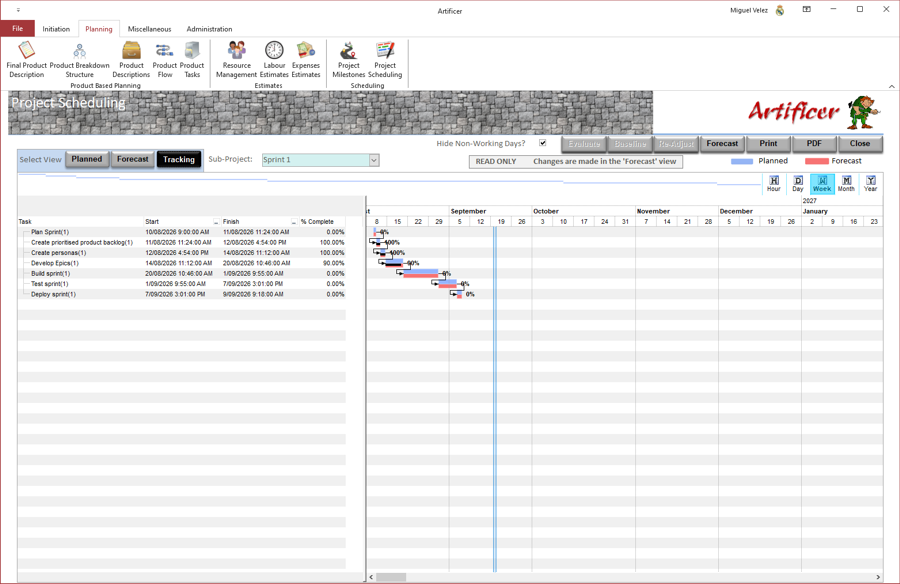Viewport: 900px width, 584px height.
Task: Open Project Milestones
Action: click(348, 60)
